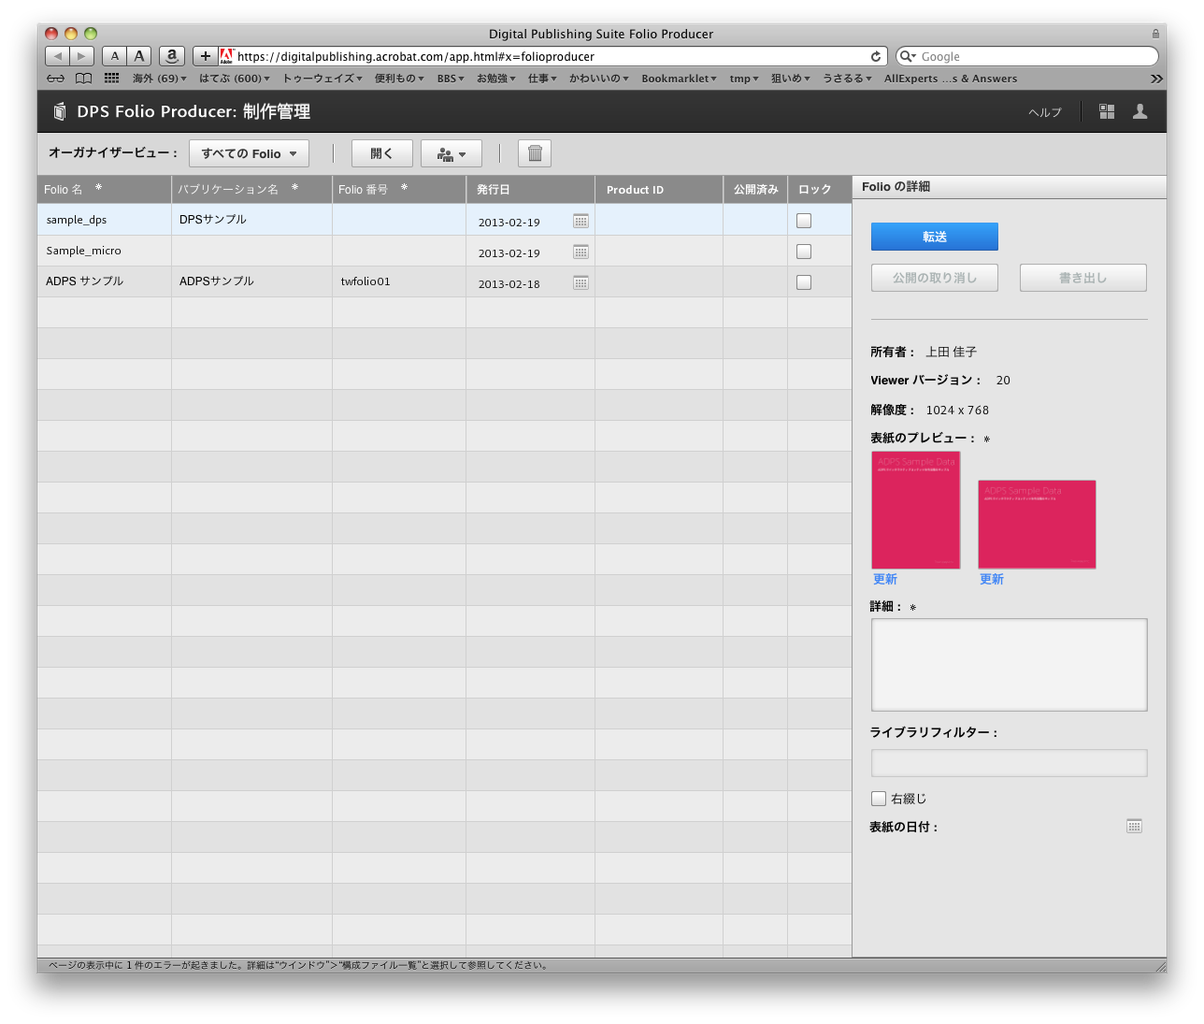Open the Amazon toolbar button

click(x=172, y=57)
